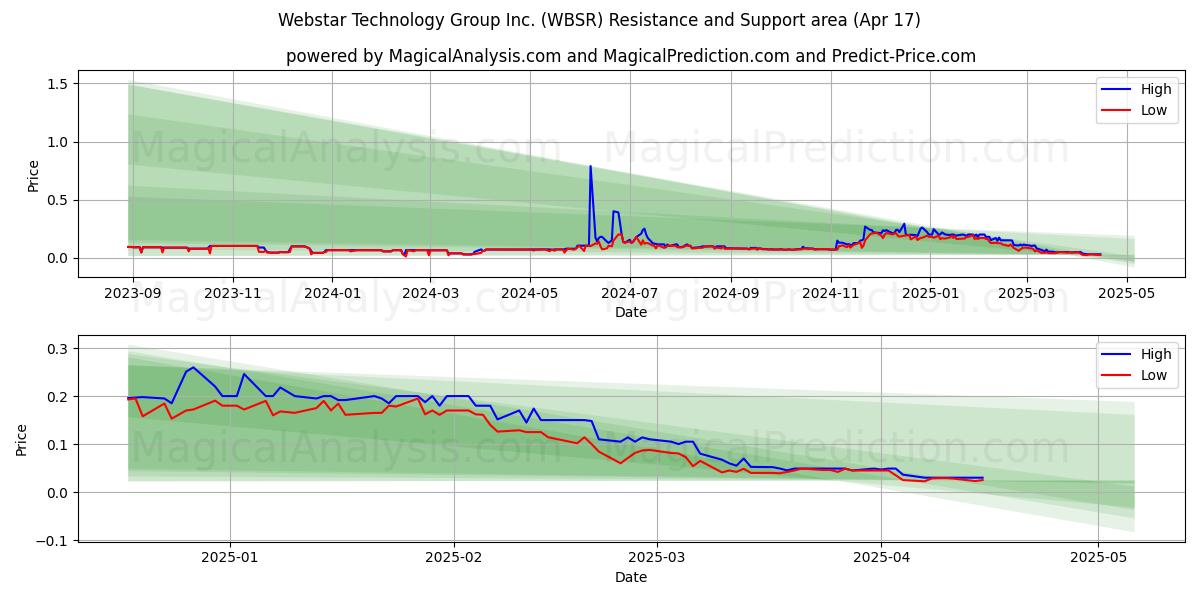Click the 2024-03 date tick label
1200x600 pixels.
[x=430, y=293]
